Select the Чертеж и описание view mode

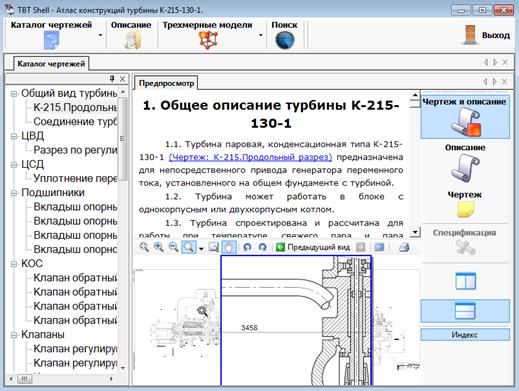[465, 117]
